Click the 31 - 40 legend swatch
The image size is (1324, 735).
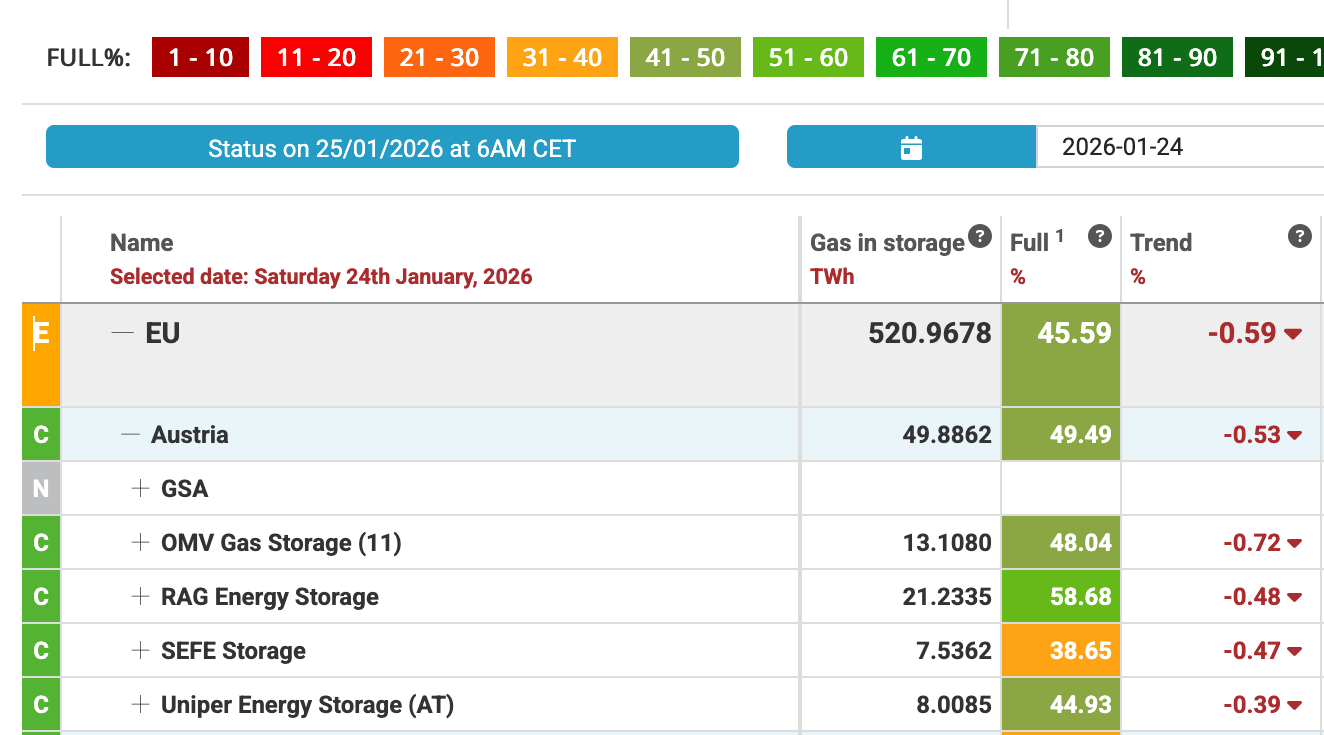point(562,58)
